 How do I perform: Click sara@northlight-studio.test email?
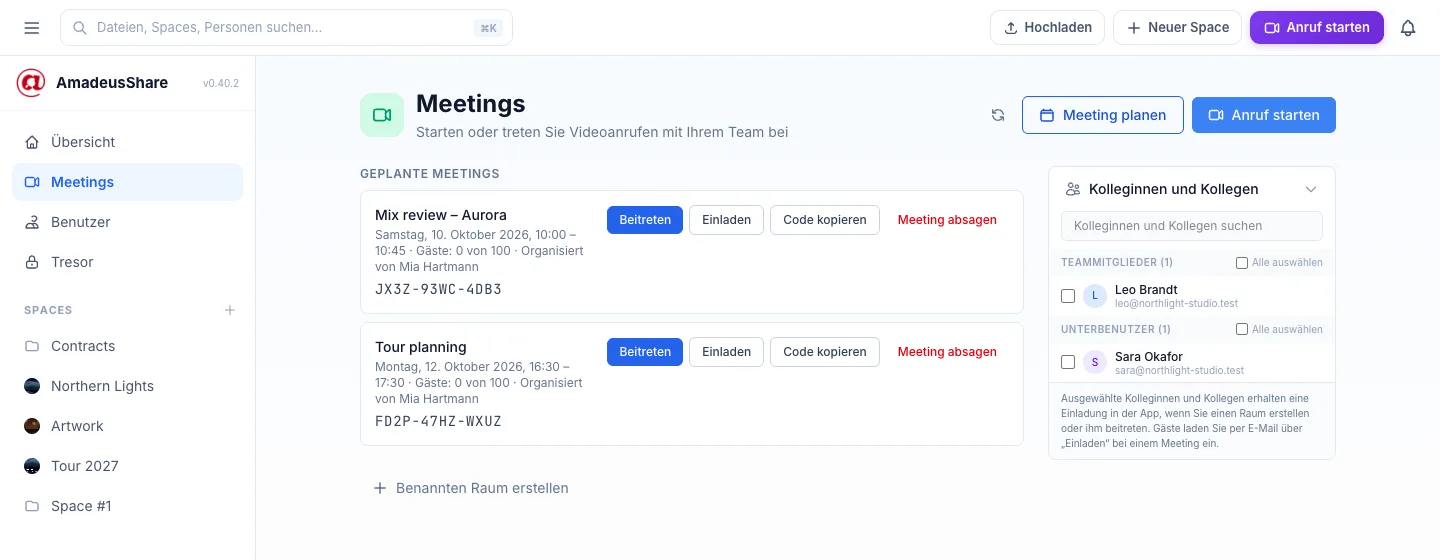click(x=1179, y=371)
